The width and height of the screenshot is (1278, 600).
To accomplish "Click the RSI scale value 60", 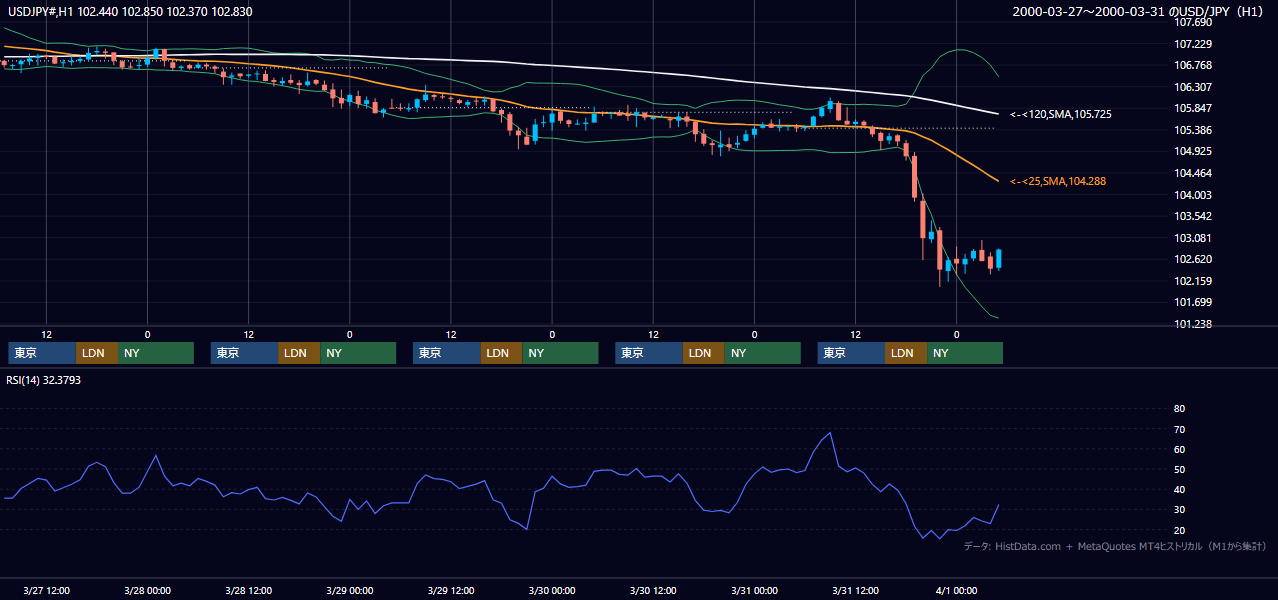I will pyautogui.click(x=1179, y=449).
